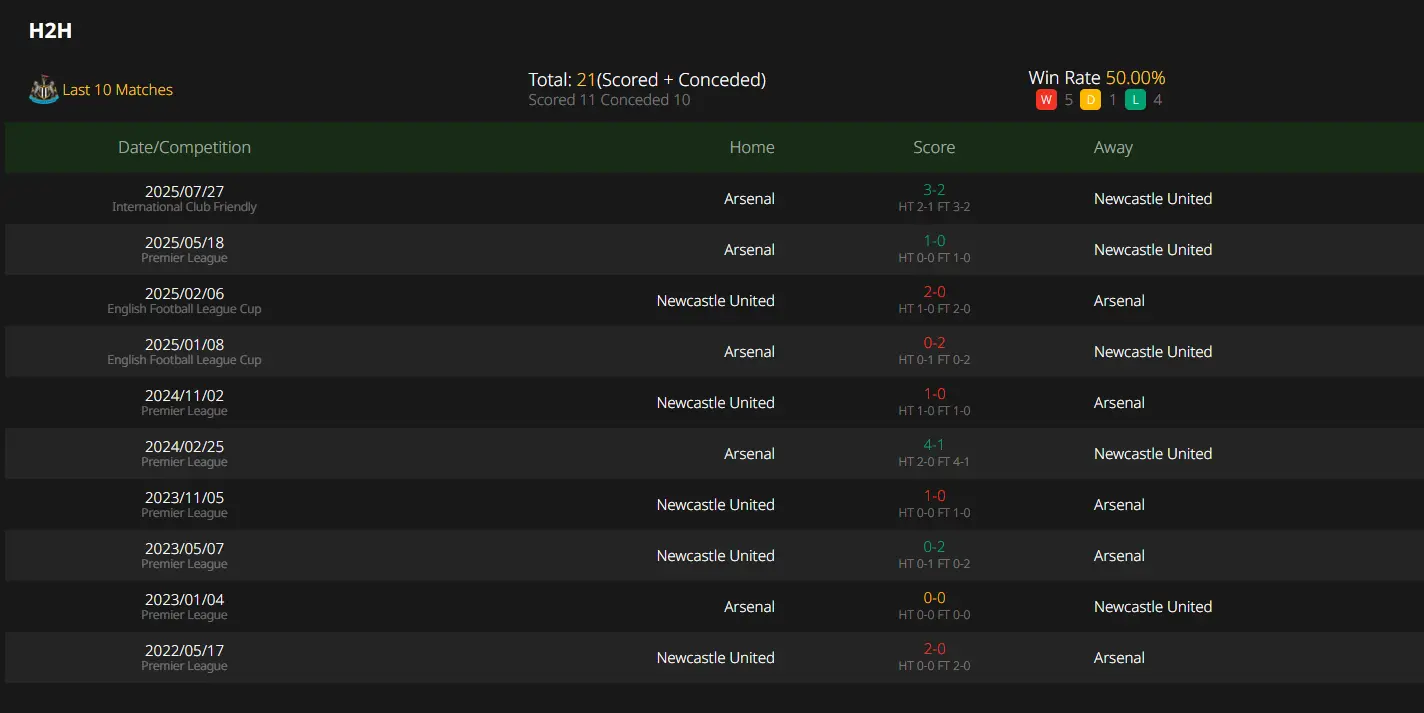
Task: Click the Total 21 goals summary
Action: (x=647, y=80)
